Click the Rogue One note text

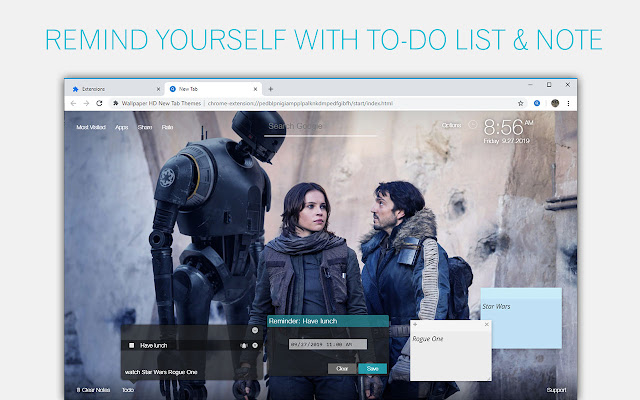point(428,339)
